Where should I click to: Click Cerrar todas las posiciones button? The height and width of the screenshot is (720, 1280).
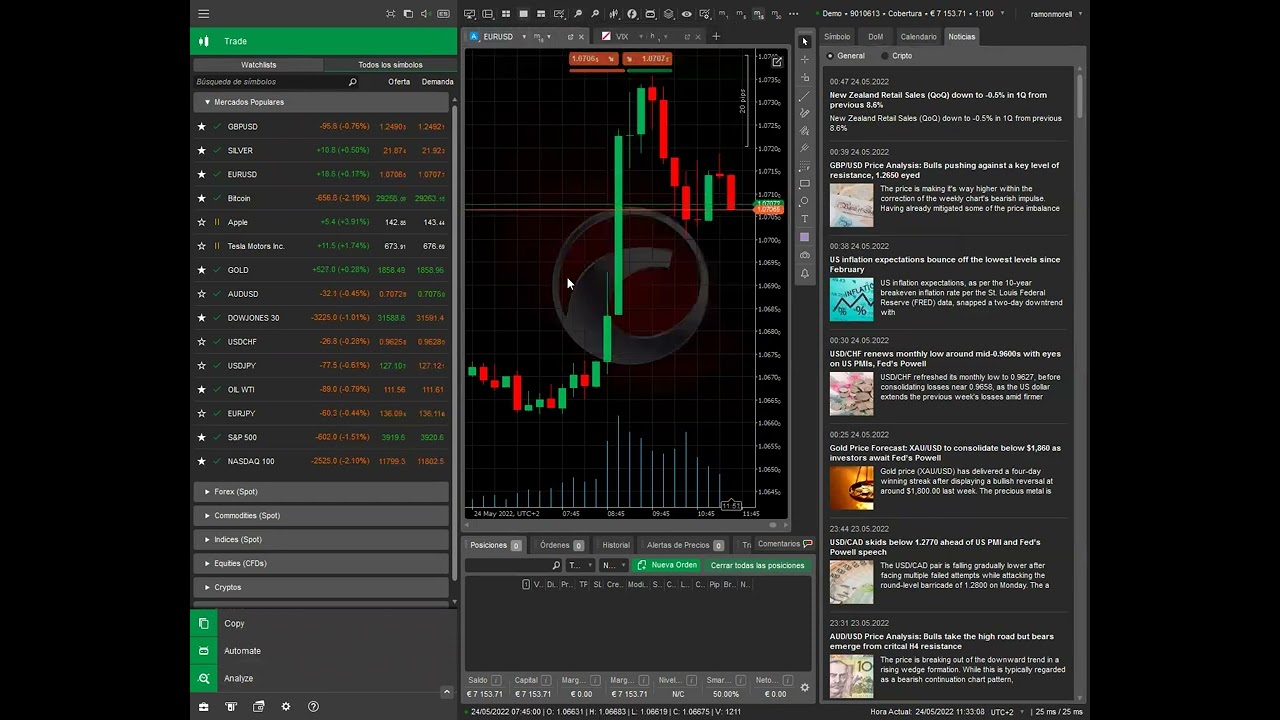(757, 565)
